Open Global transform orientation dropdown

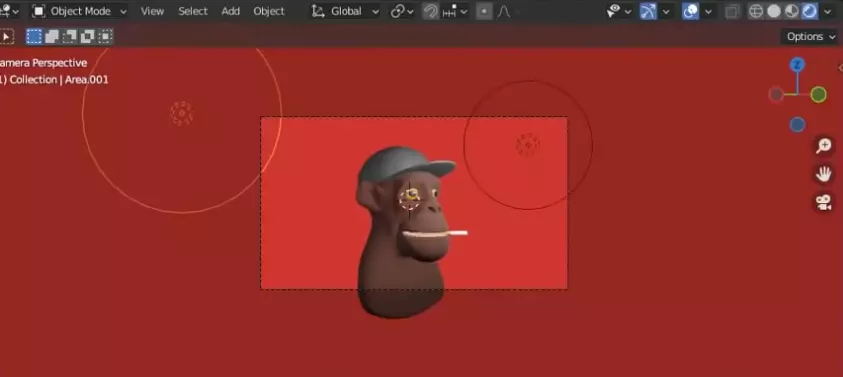click(x=345, y=11)
